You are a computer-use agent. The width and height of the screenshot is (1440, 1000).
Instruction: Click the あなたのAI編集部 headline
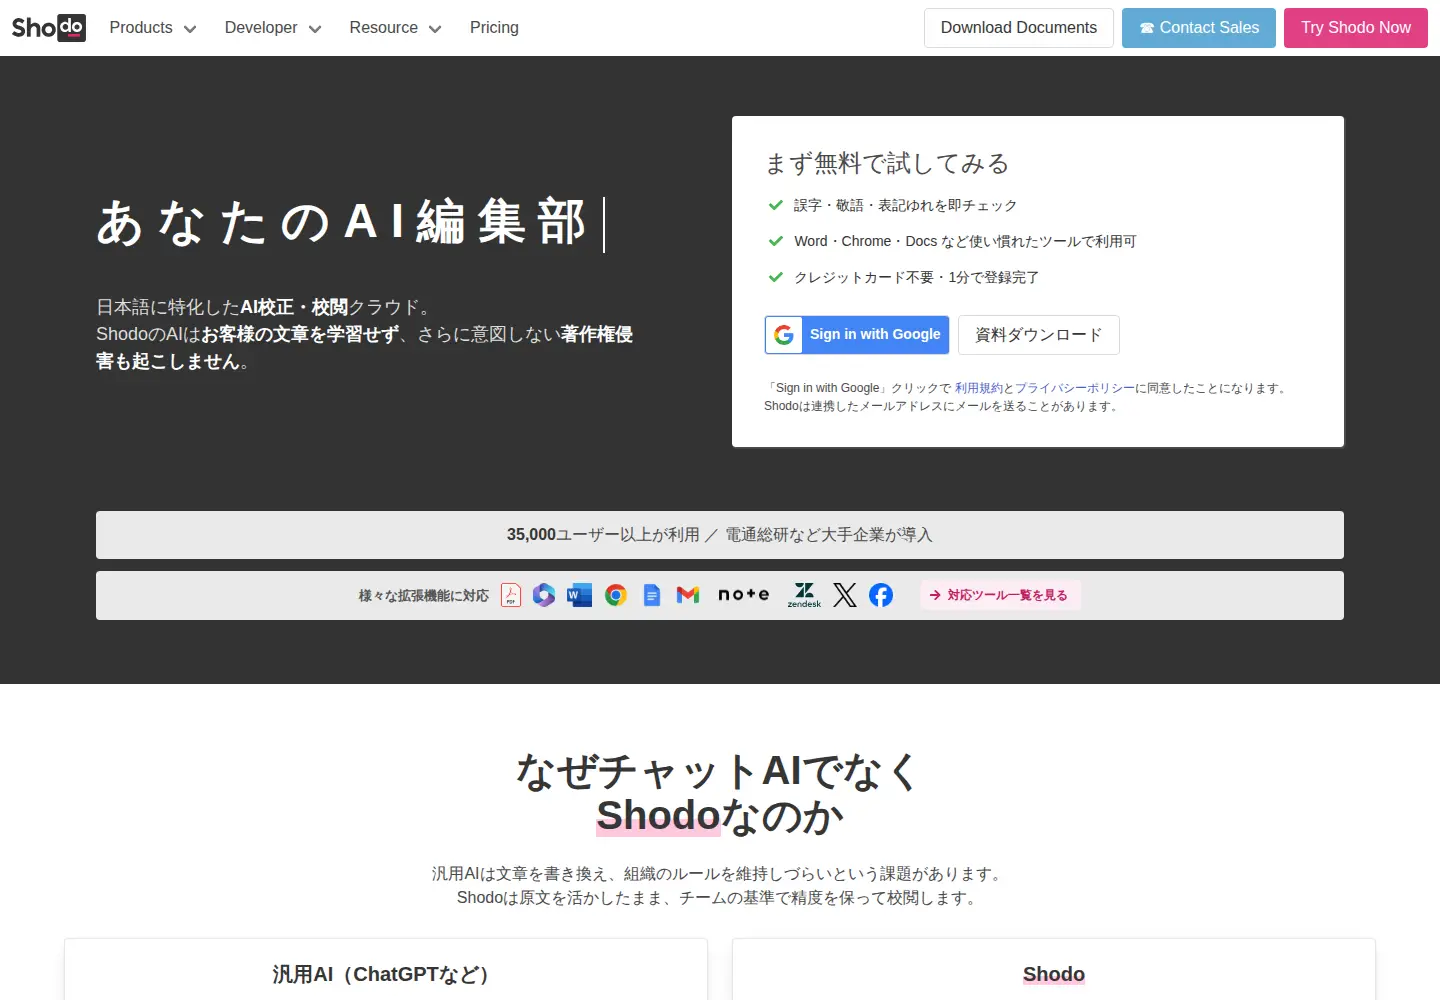(x=342, y=222)
